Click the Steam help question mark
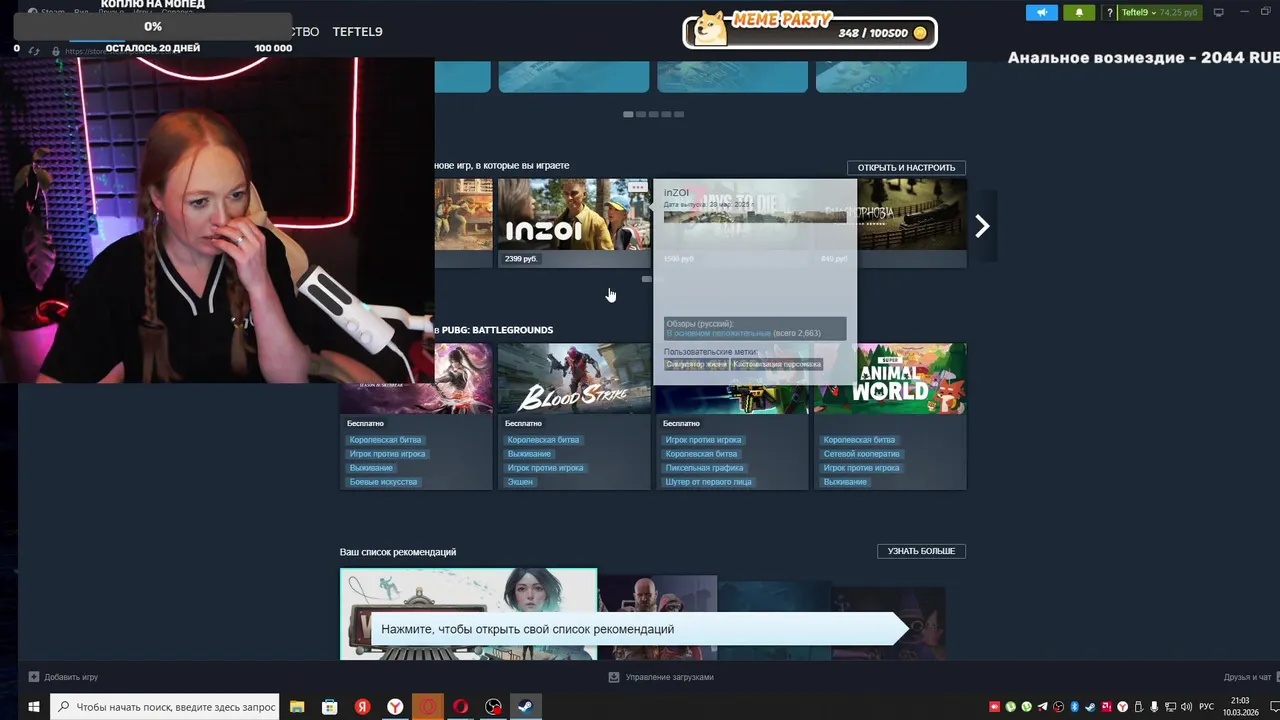1280x720 pixels. pos(1109,13)
